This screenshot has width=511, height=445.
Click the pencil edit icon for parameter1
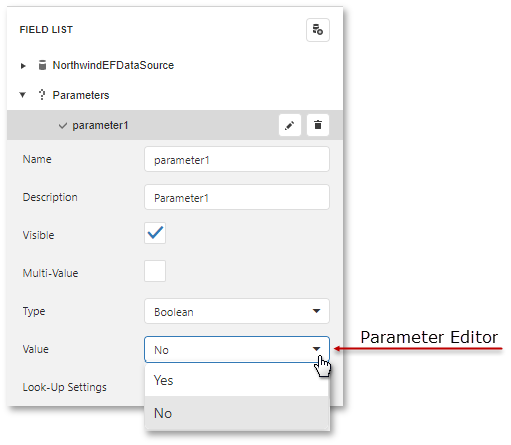[290, 125]
